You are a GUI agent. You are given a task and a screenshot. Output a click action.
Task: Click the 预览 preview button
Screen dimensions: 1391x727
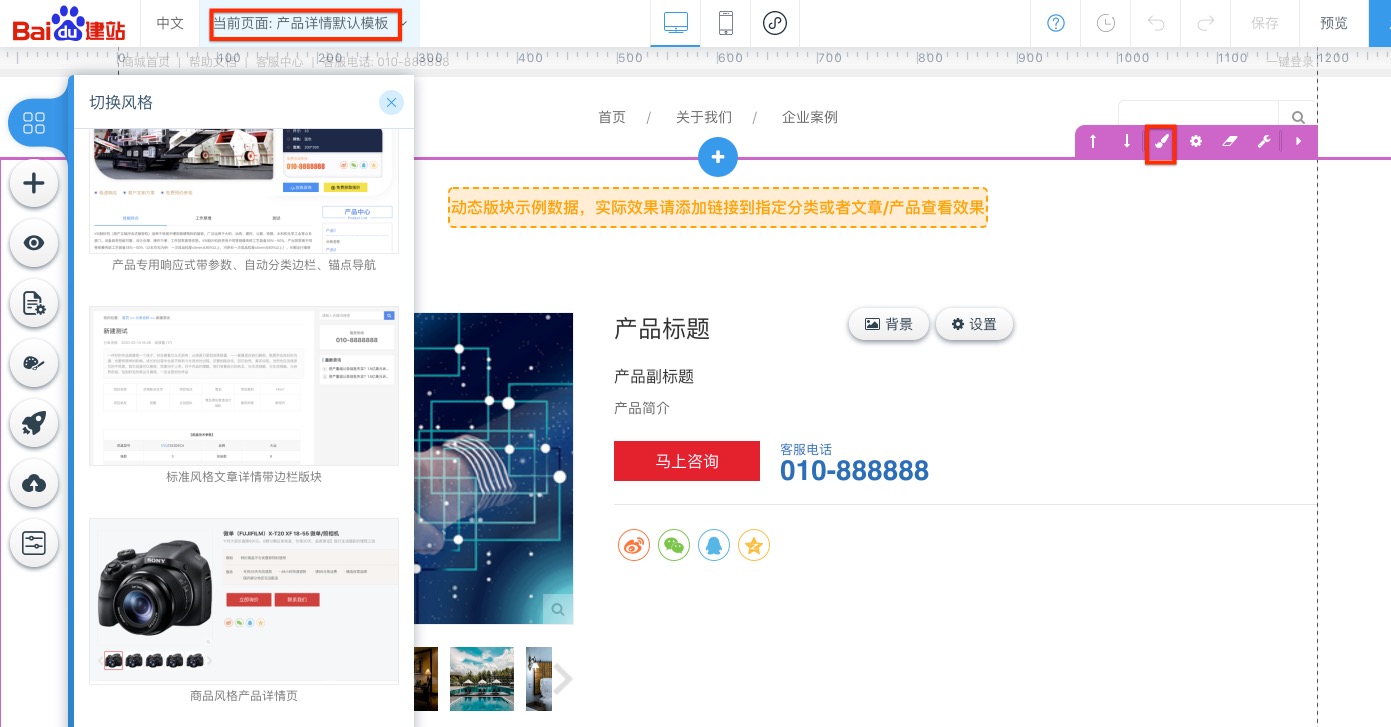[1334, 23]
